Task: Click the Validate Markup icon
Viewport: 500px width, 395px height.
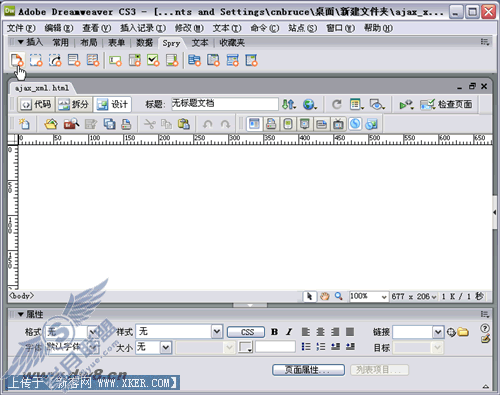Action: (406, 104)
